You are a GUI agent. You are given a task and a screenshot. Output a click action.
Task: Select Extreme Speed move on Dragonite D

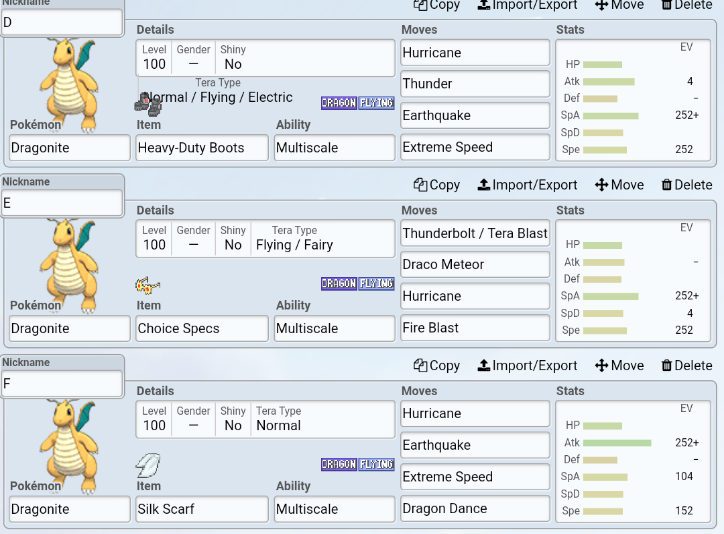[475, 147]
